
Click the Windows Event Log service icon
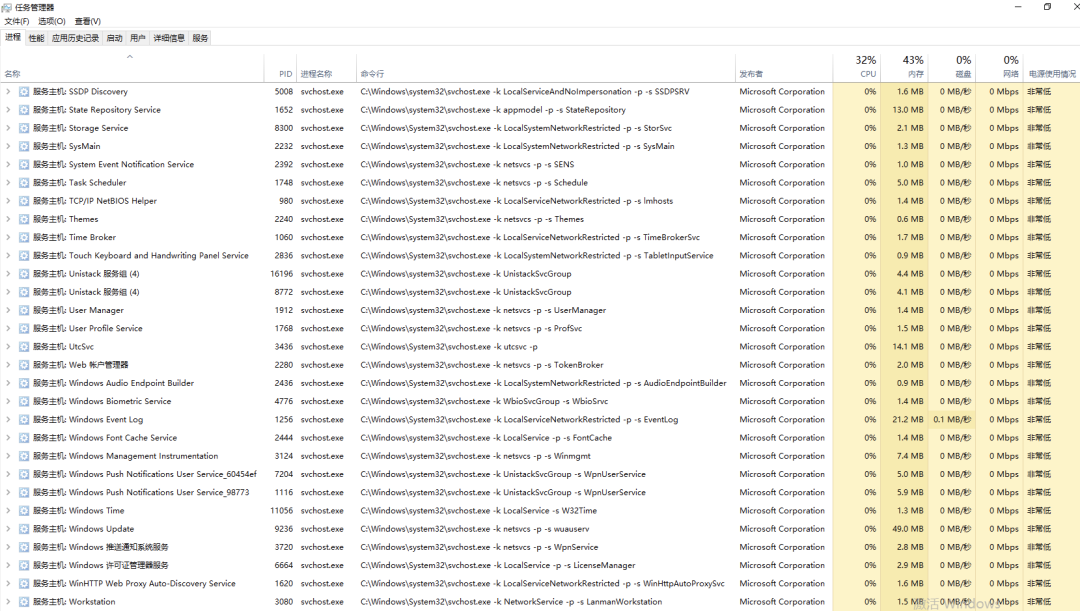pos(24,420)
